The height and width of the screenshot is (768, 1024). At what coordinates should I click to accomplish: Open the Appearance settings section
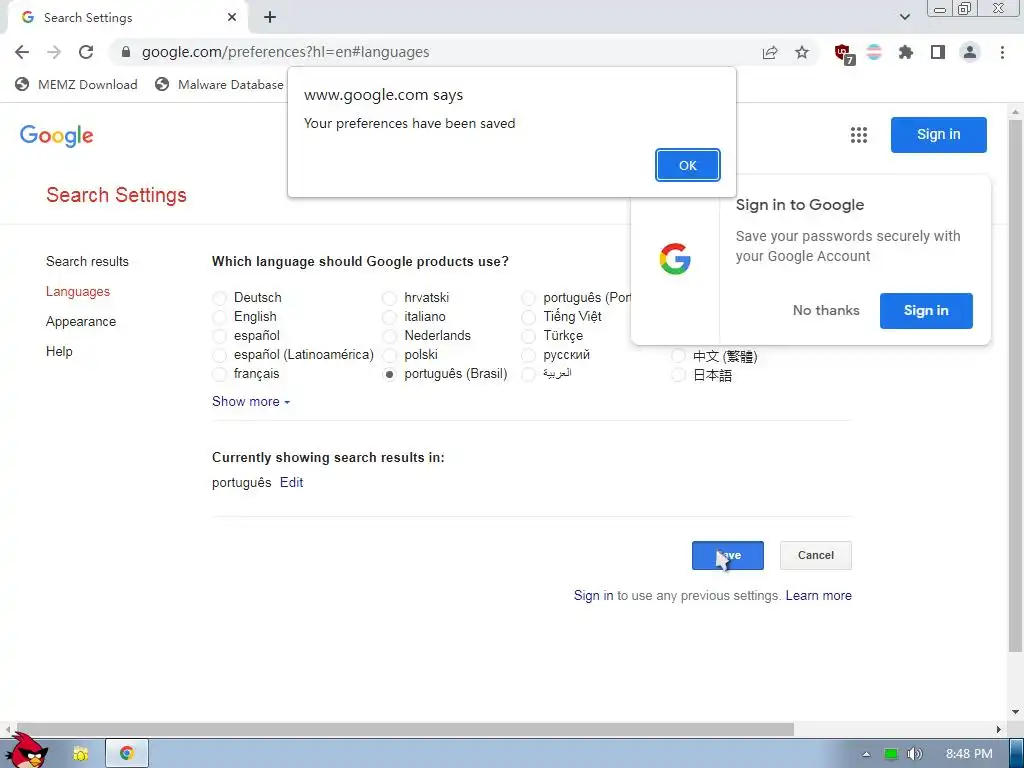coord(81,321)
